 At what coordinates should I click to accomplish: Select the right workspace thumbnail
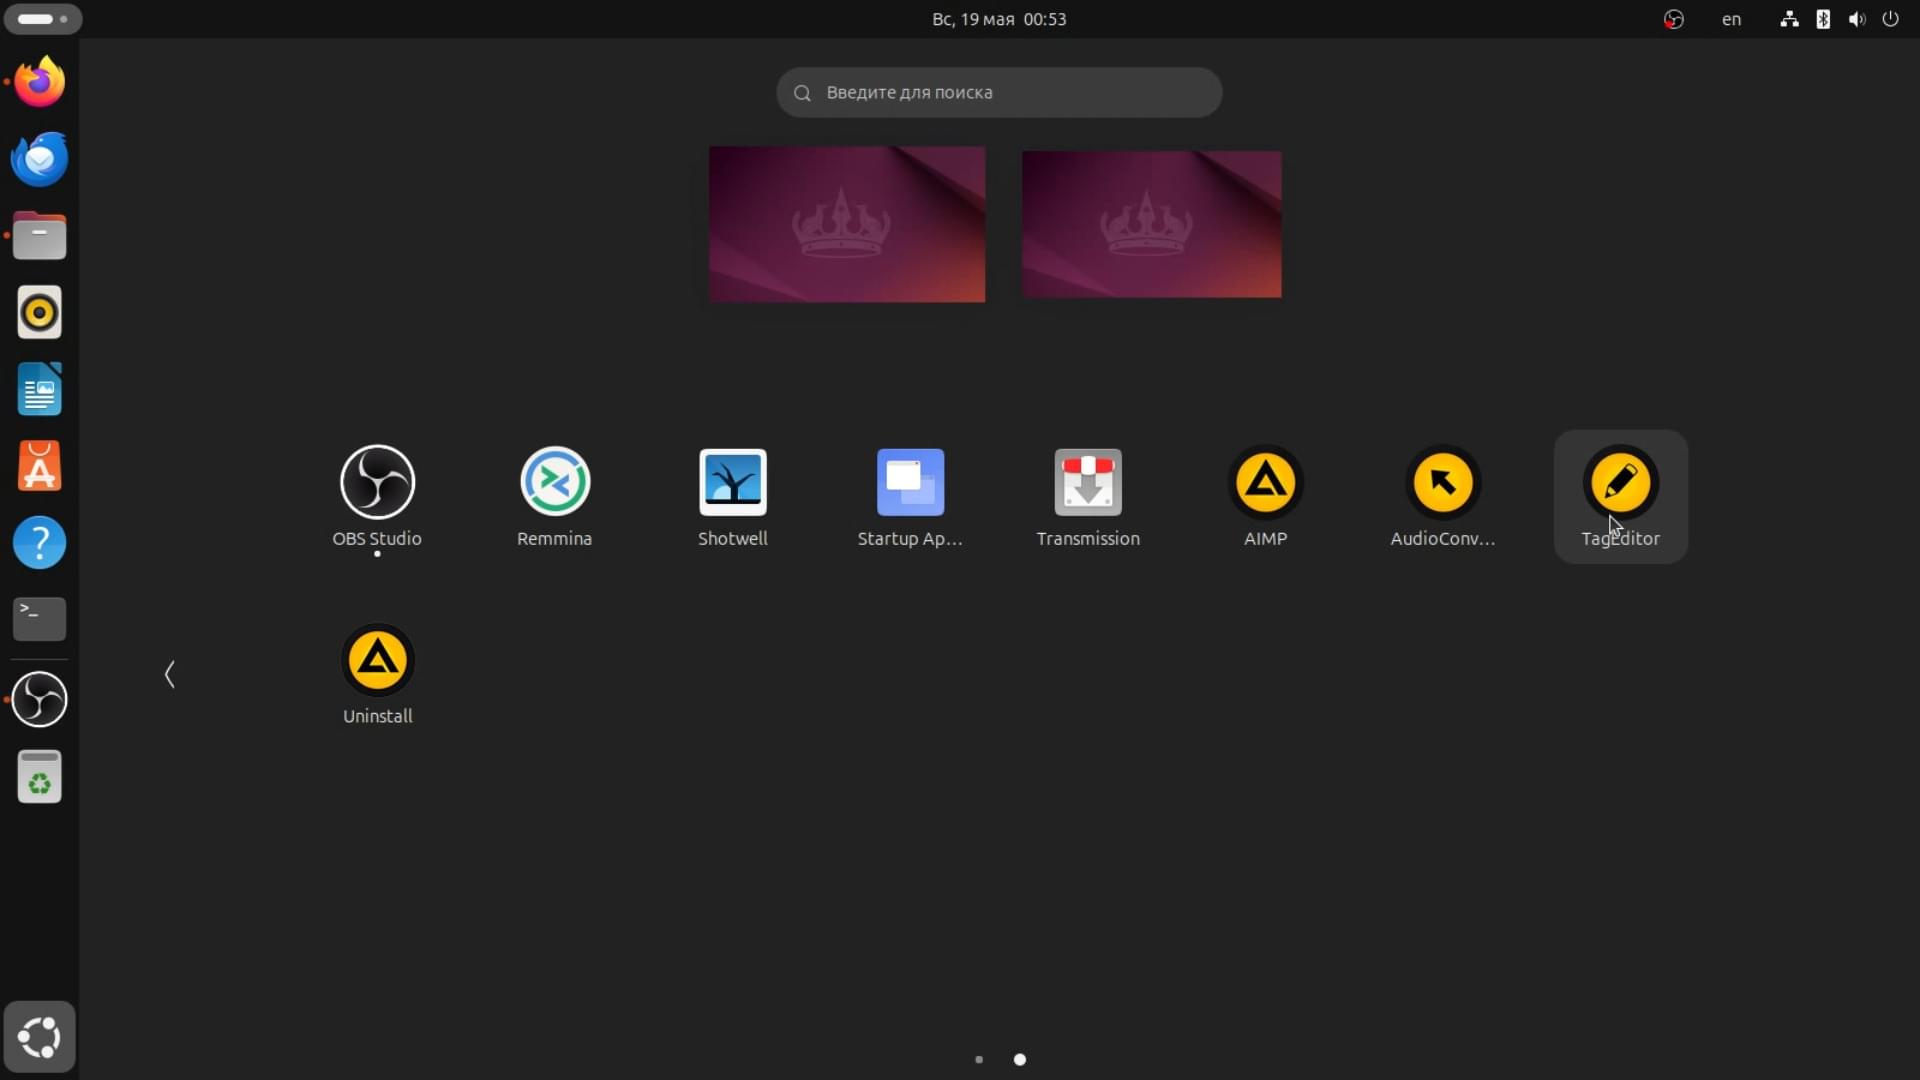tap(1151, 224)
